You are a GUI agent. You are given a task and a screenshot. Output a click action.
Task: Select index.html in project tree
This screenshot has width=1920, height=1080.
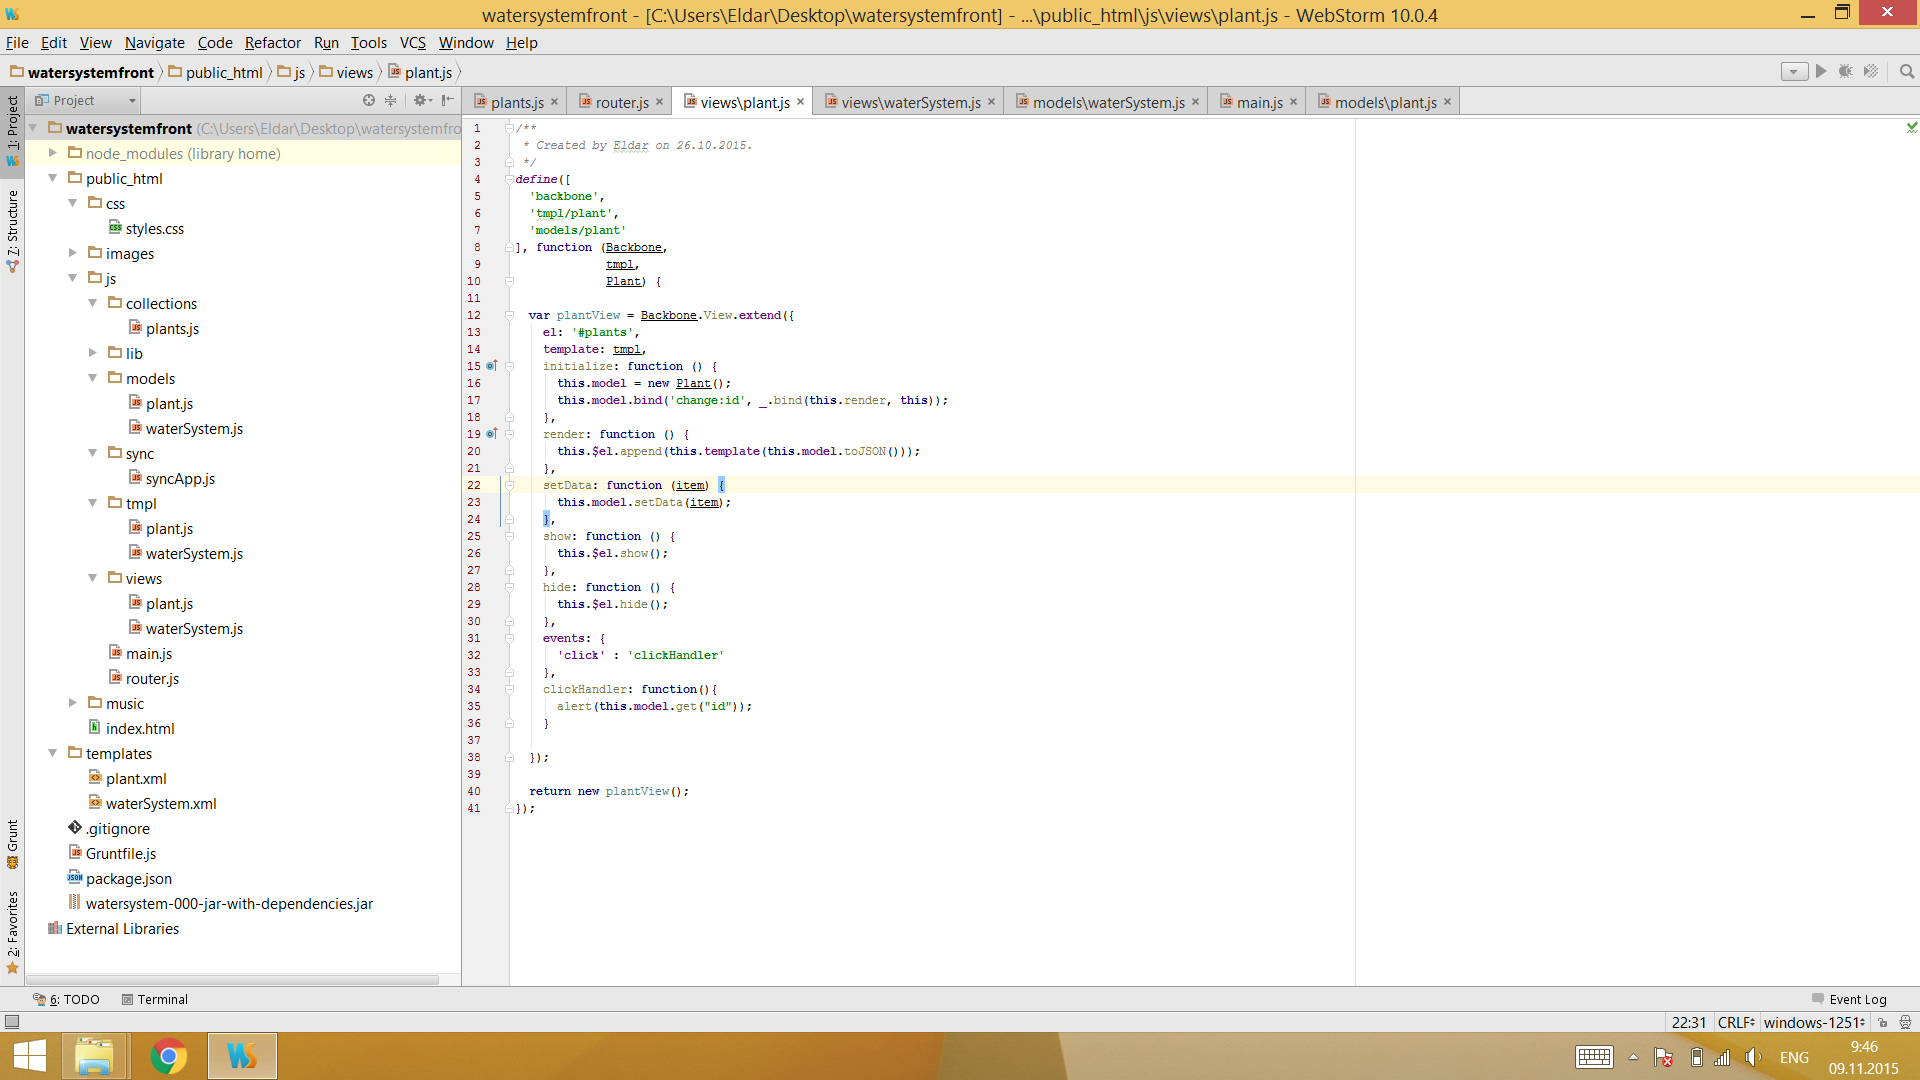[140, 728]
